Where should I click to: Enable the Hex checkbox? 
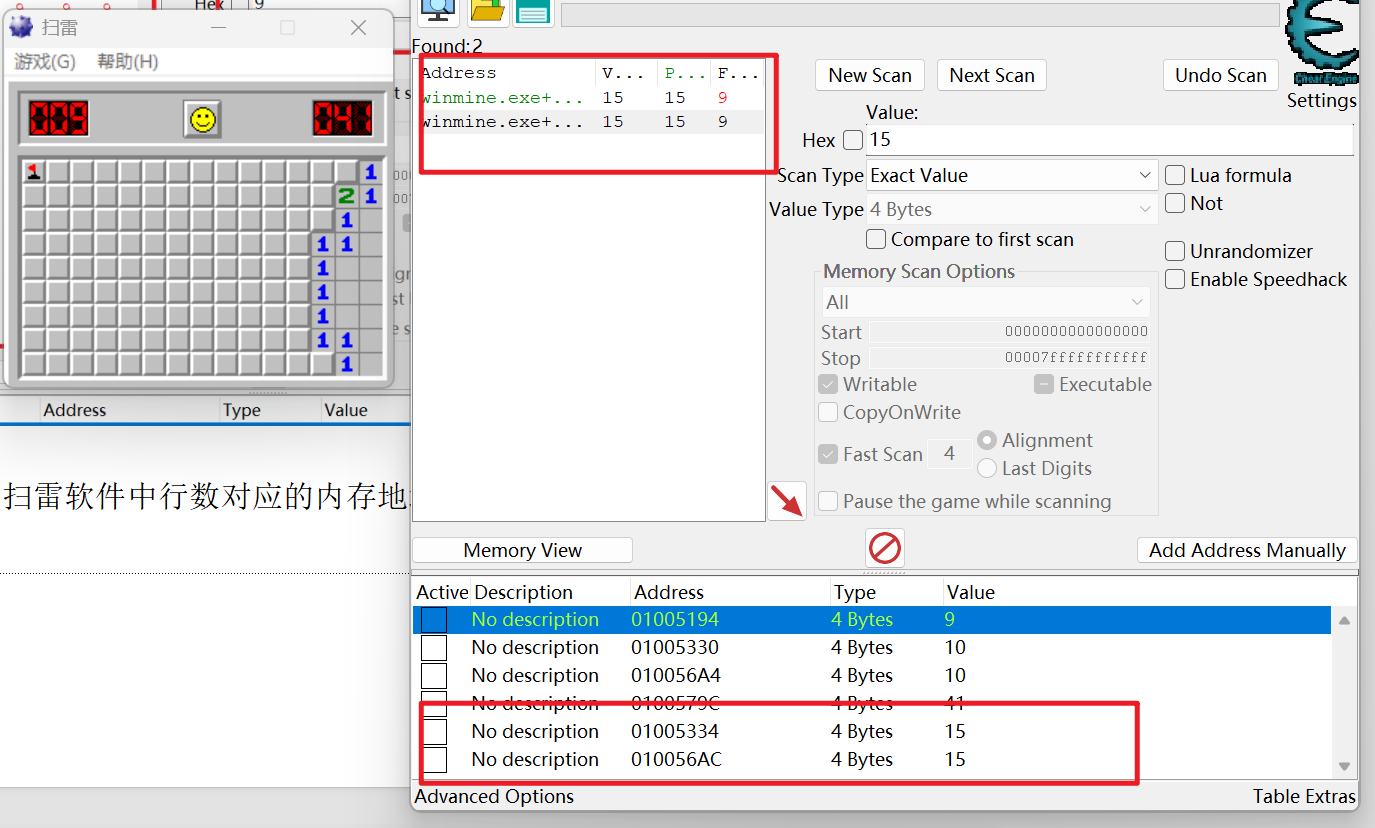[x=853, y=140]
